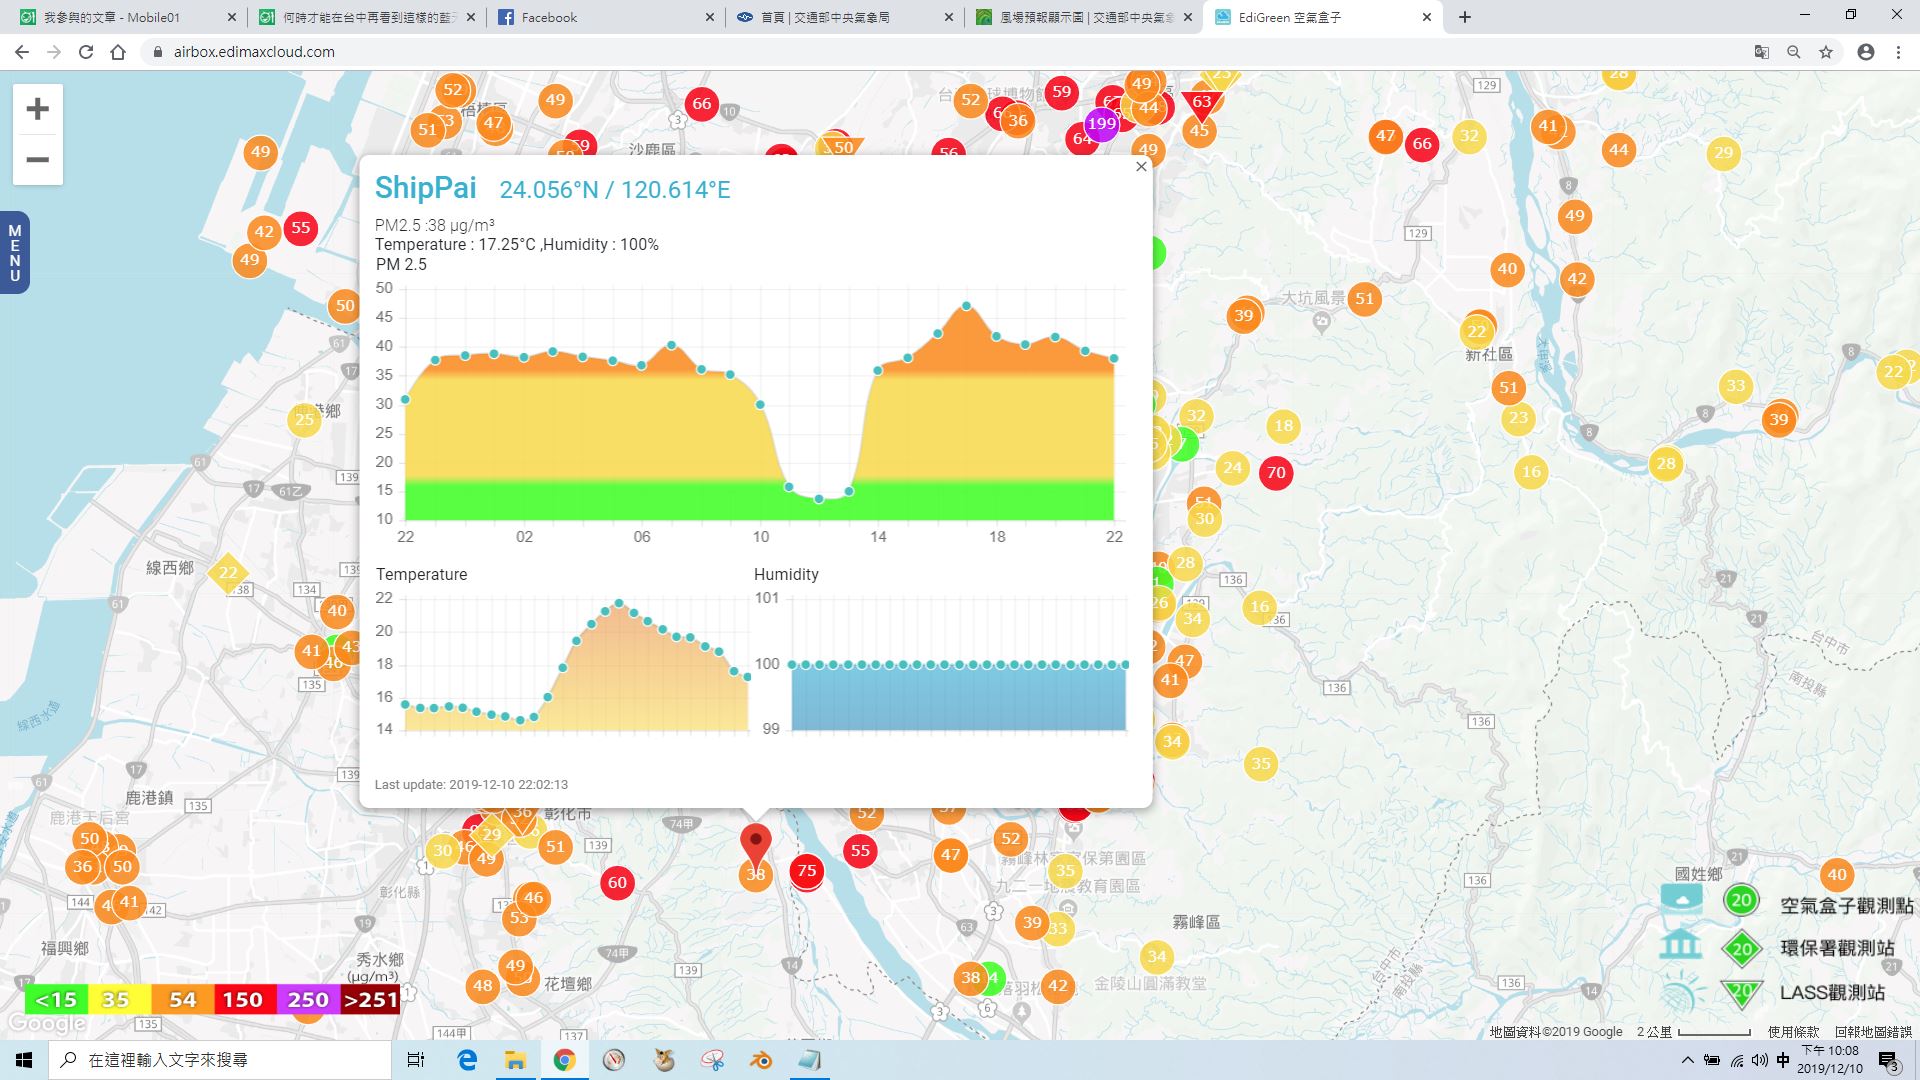Screen dimensions: 1920x1080
Task: Reload the page
Action: [x=86, y=52]
